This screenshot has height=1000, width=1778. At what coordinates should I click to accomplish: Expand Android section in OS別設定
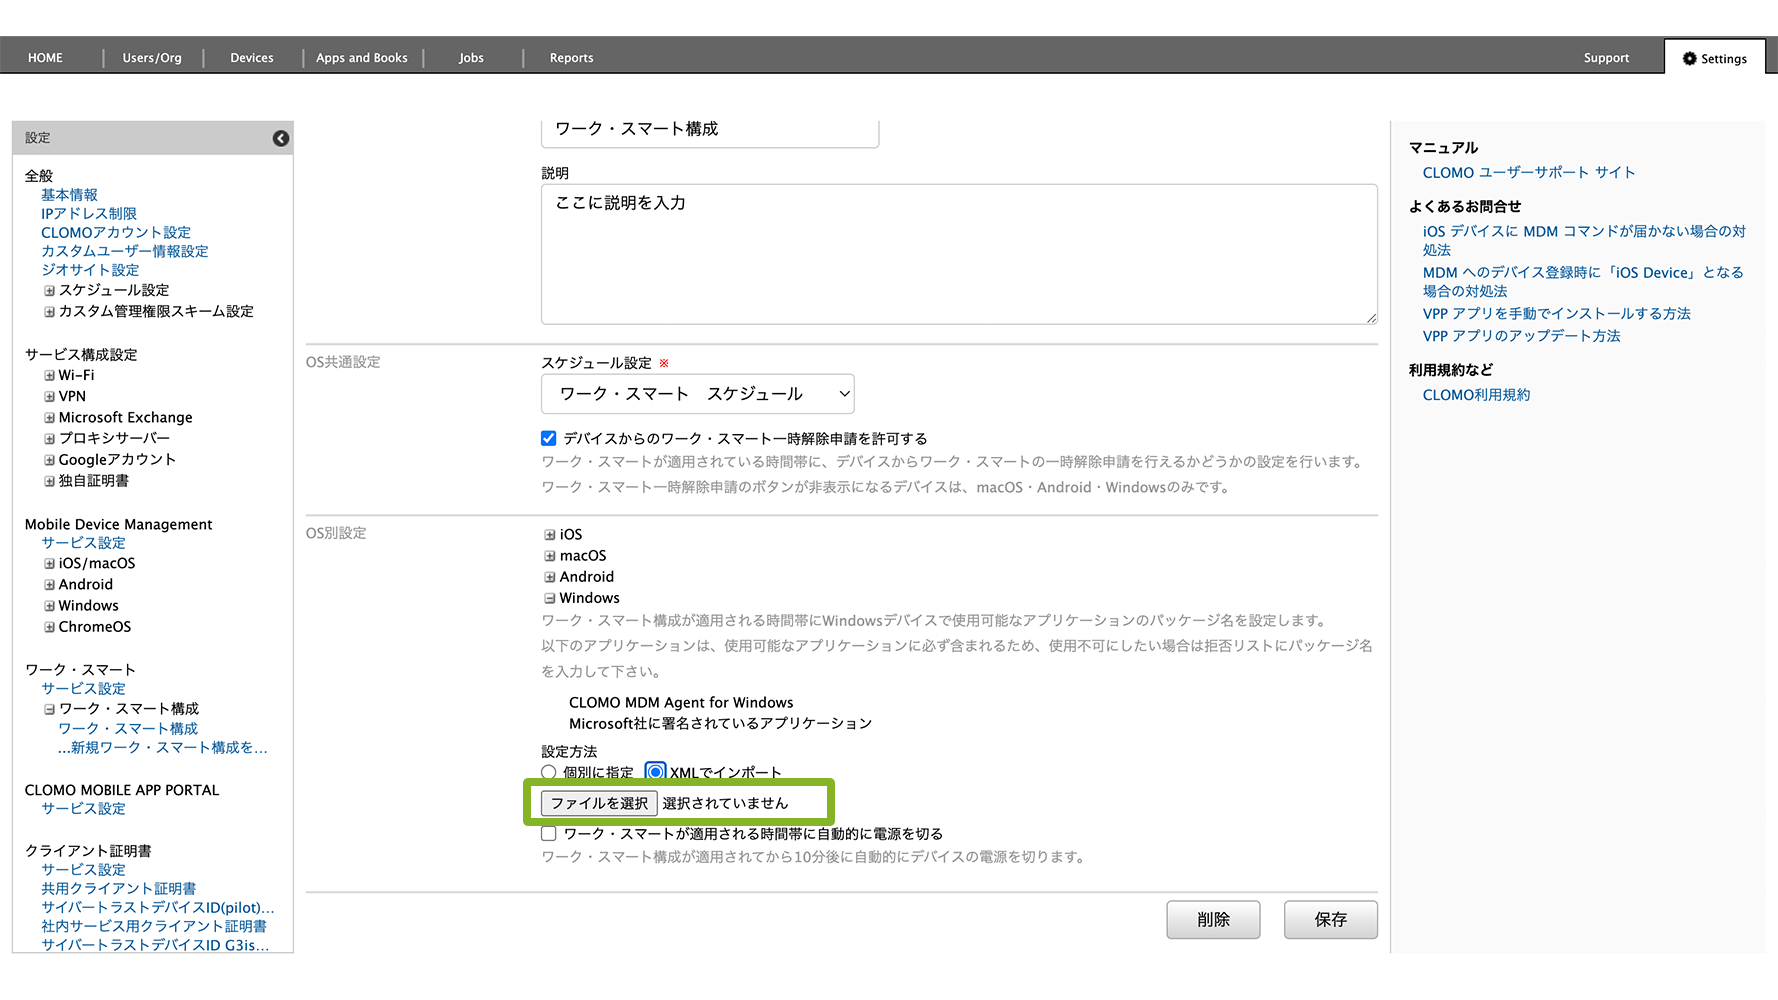point(549,577)
